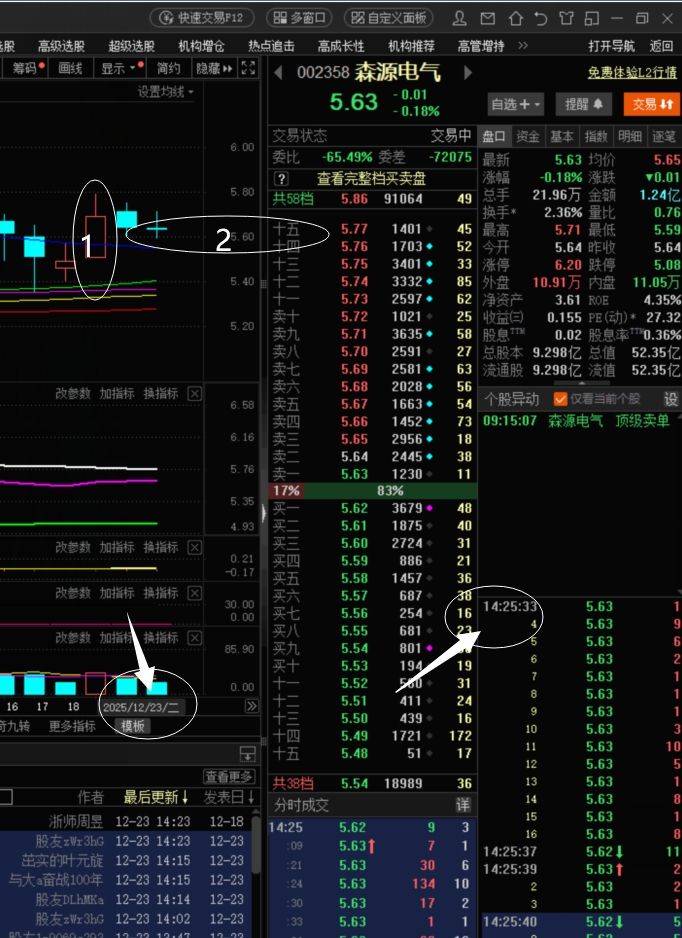Image resolution: width=682 pixels, height=938 pixels.
Task: Switch to the 盘口 tab
Action: (494, 136)
